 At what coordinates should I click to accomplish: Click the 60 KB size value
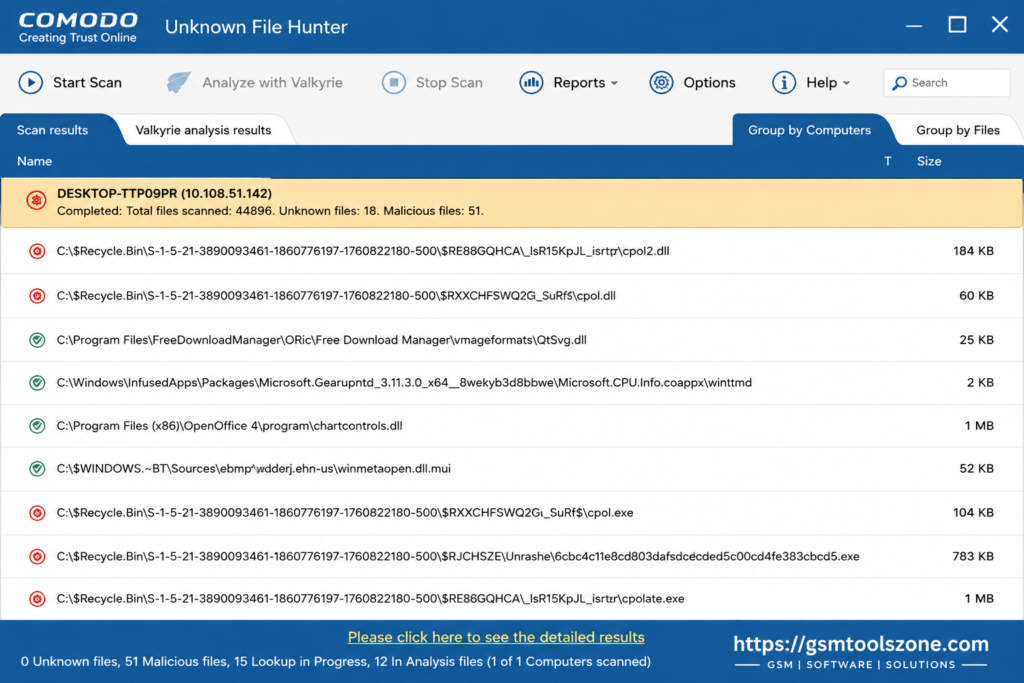point(976,296)
